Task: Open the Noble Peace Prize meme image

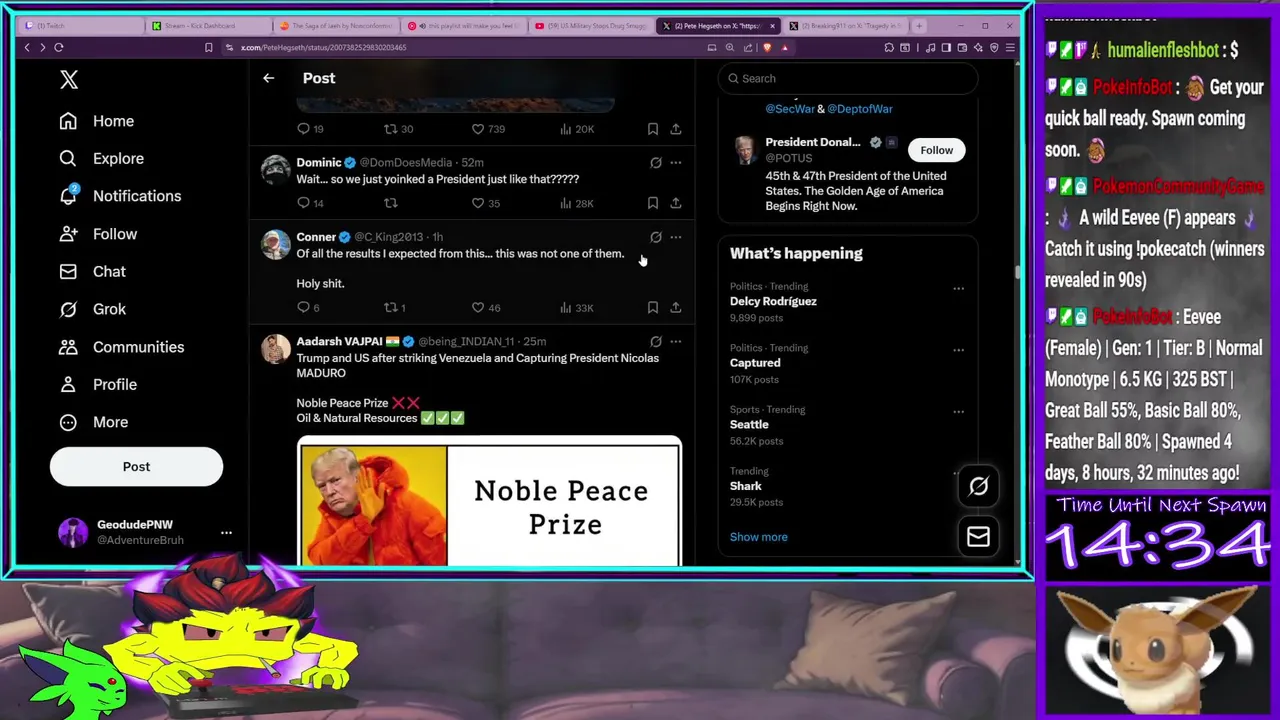Action: 489,502
